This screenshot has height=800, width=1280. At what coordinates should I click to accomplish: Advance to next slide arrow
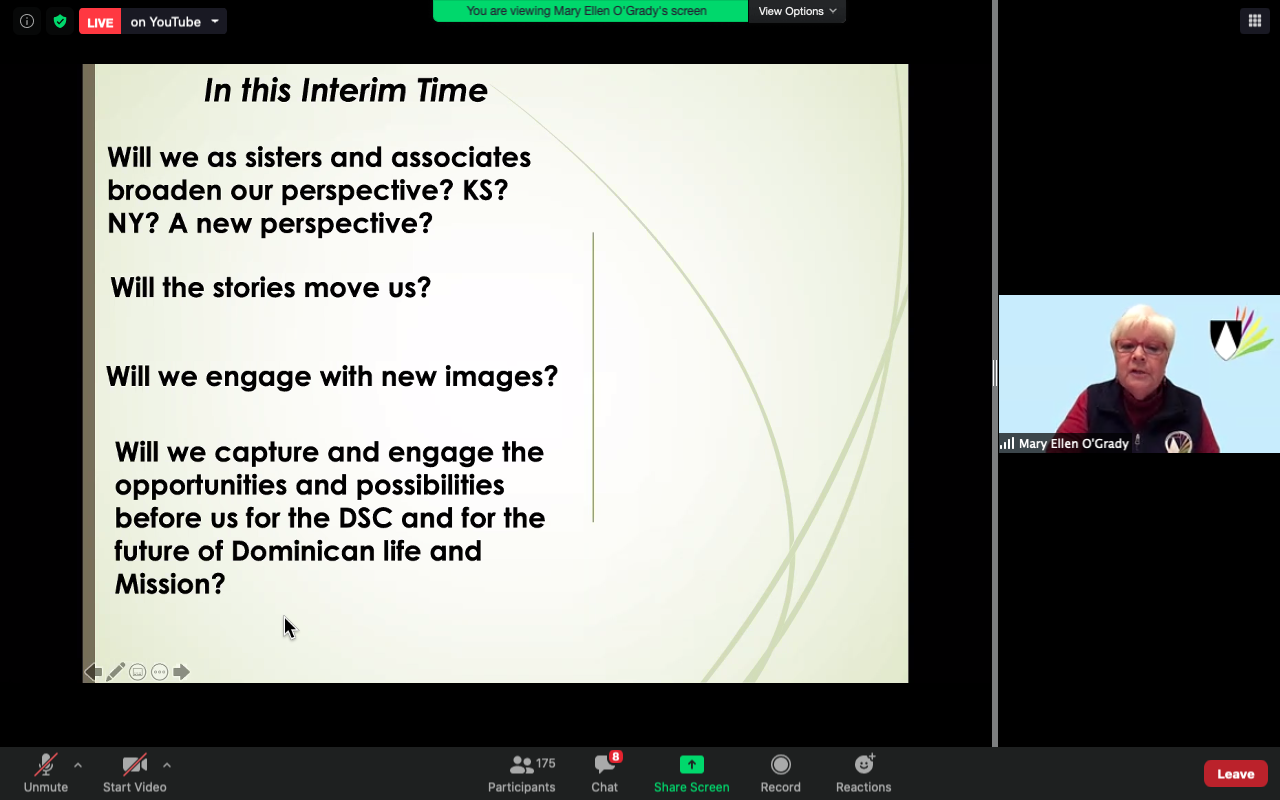pos(181,672)
